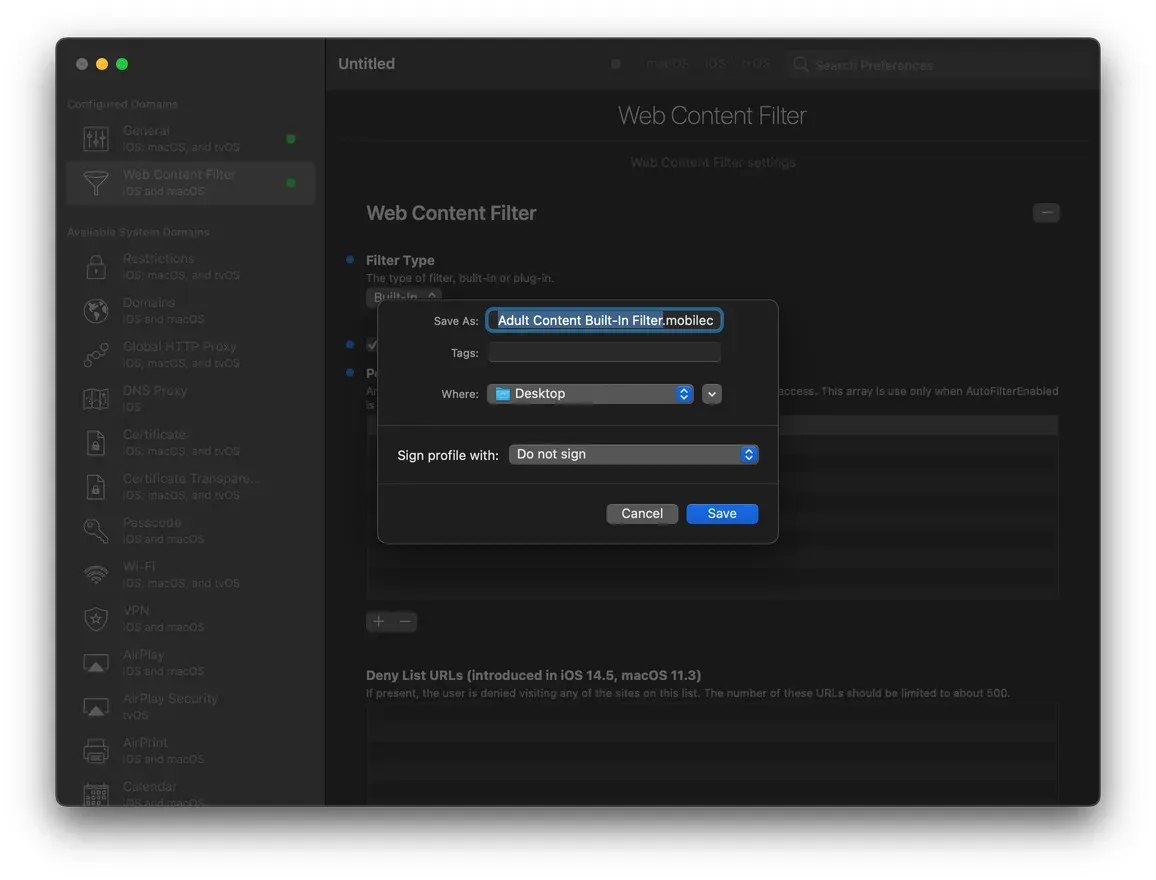Viewport: 1156px width, 880px height.
Task: Select the Certificate payload icon
Action: pyautogui.click(x=95, y=441)
